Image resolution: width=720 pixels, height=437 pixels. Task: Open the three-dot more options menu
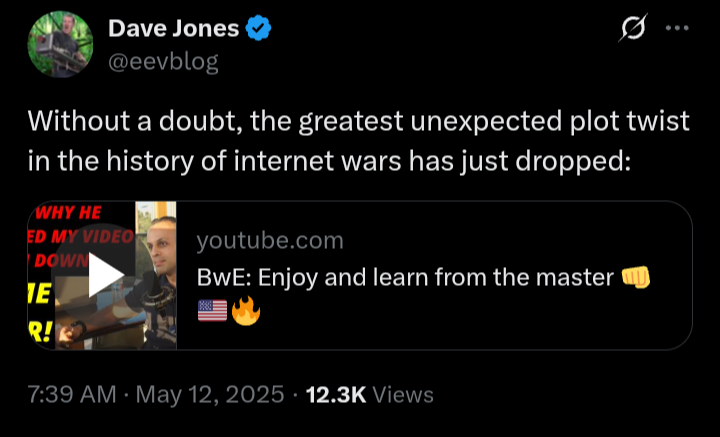677,28
